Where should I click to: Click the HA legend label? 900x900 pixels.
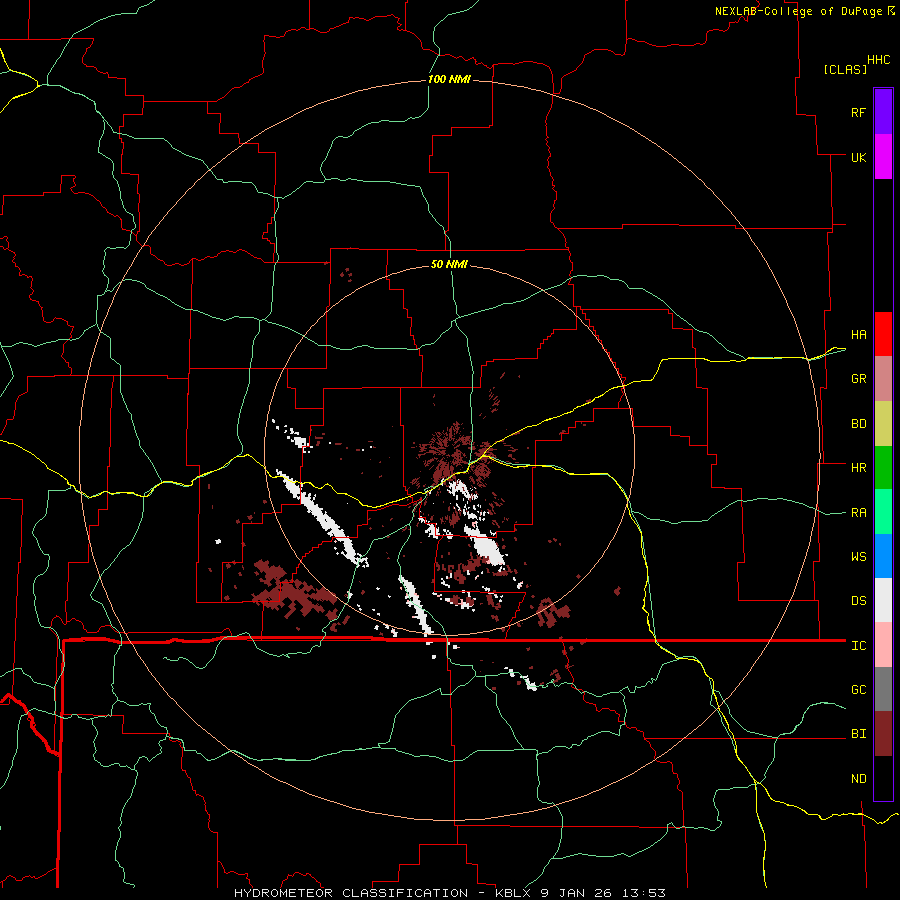click(x=858, y=335)
